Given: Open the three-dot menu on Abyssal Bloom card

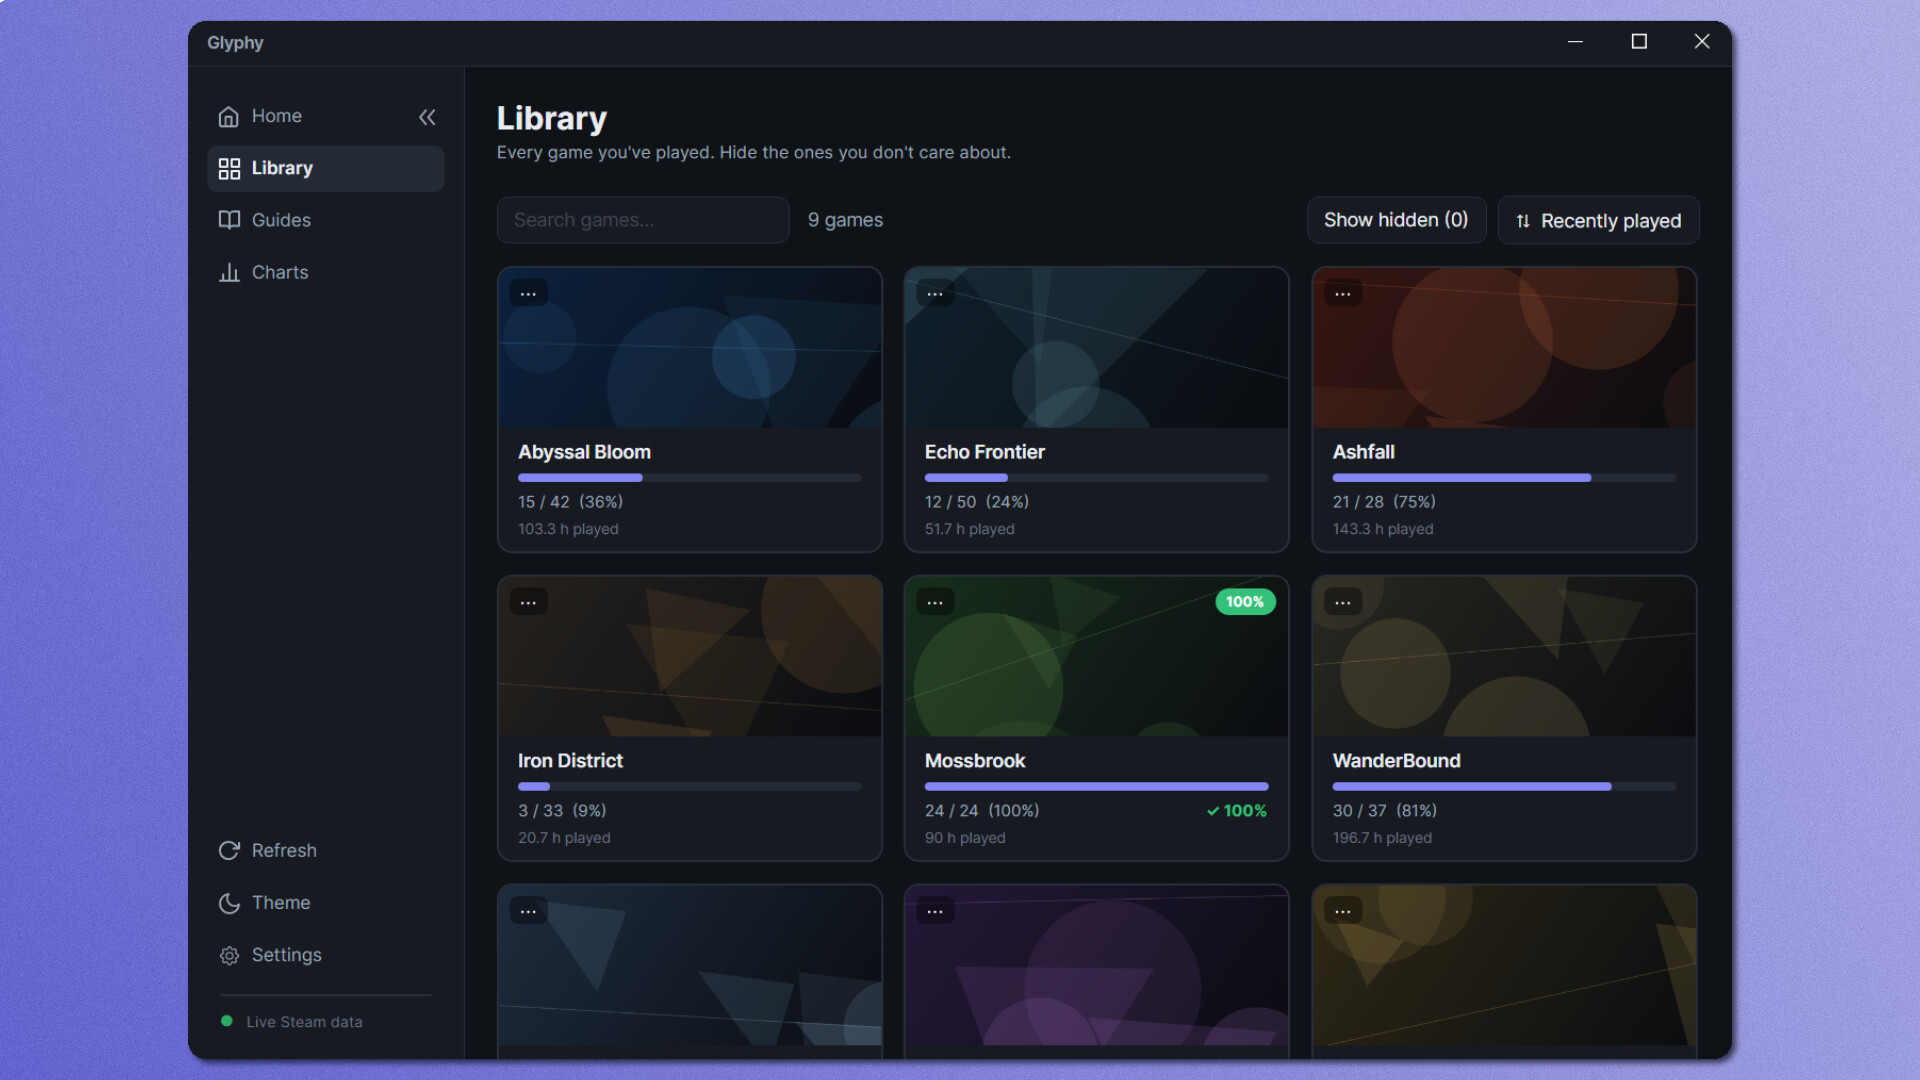Looking at the screenshot, I should (528, 293).
